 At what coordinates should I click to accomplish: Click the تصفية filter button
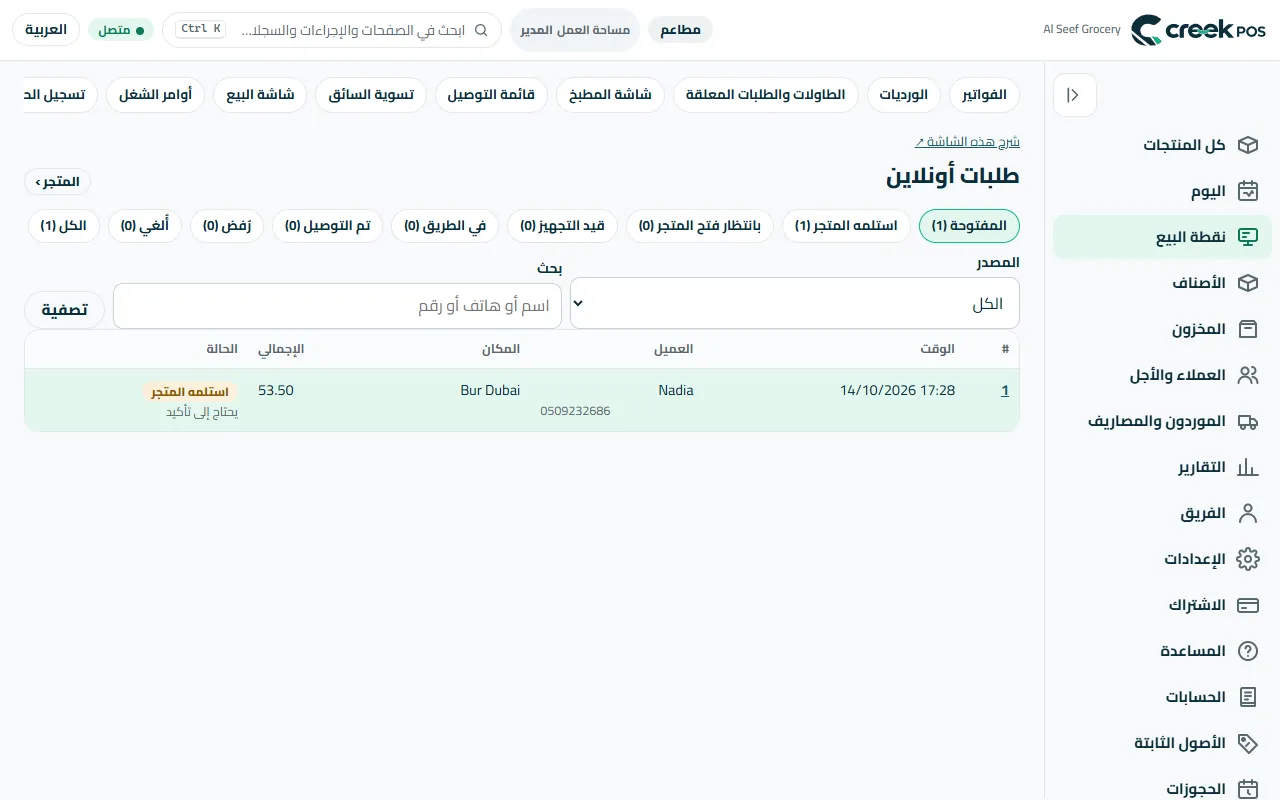[x=65, y=310]
